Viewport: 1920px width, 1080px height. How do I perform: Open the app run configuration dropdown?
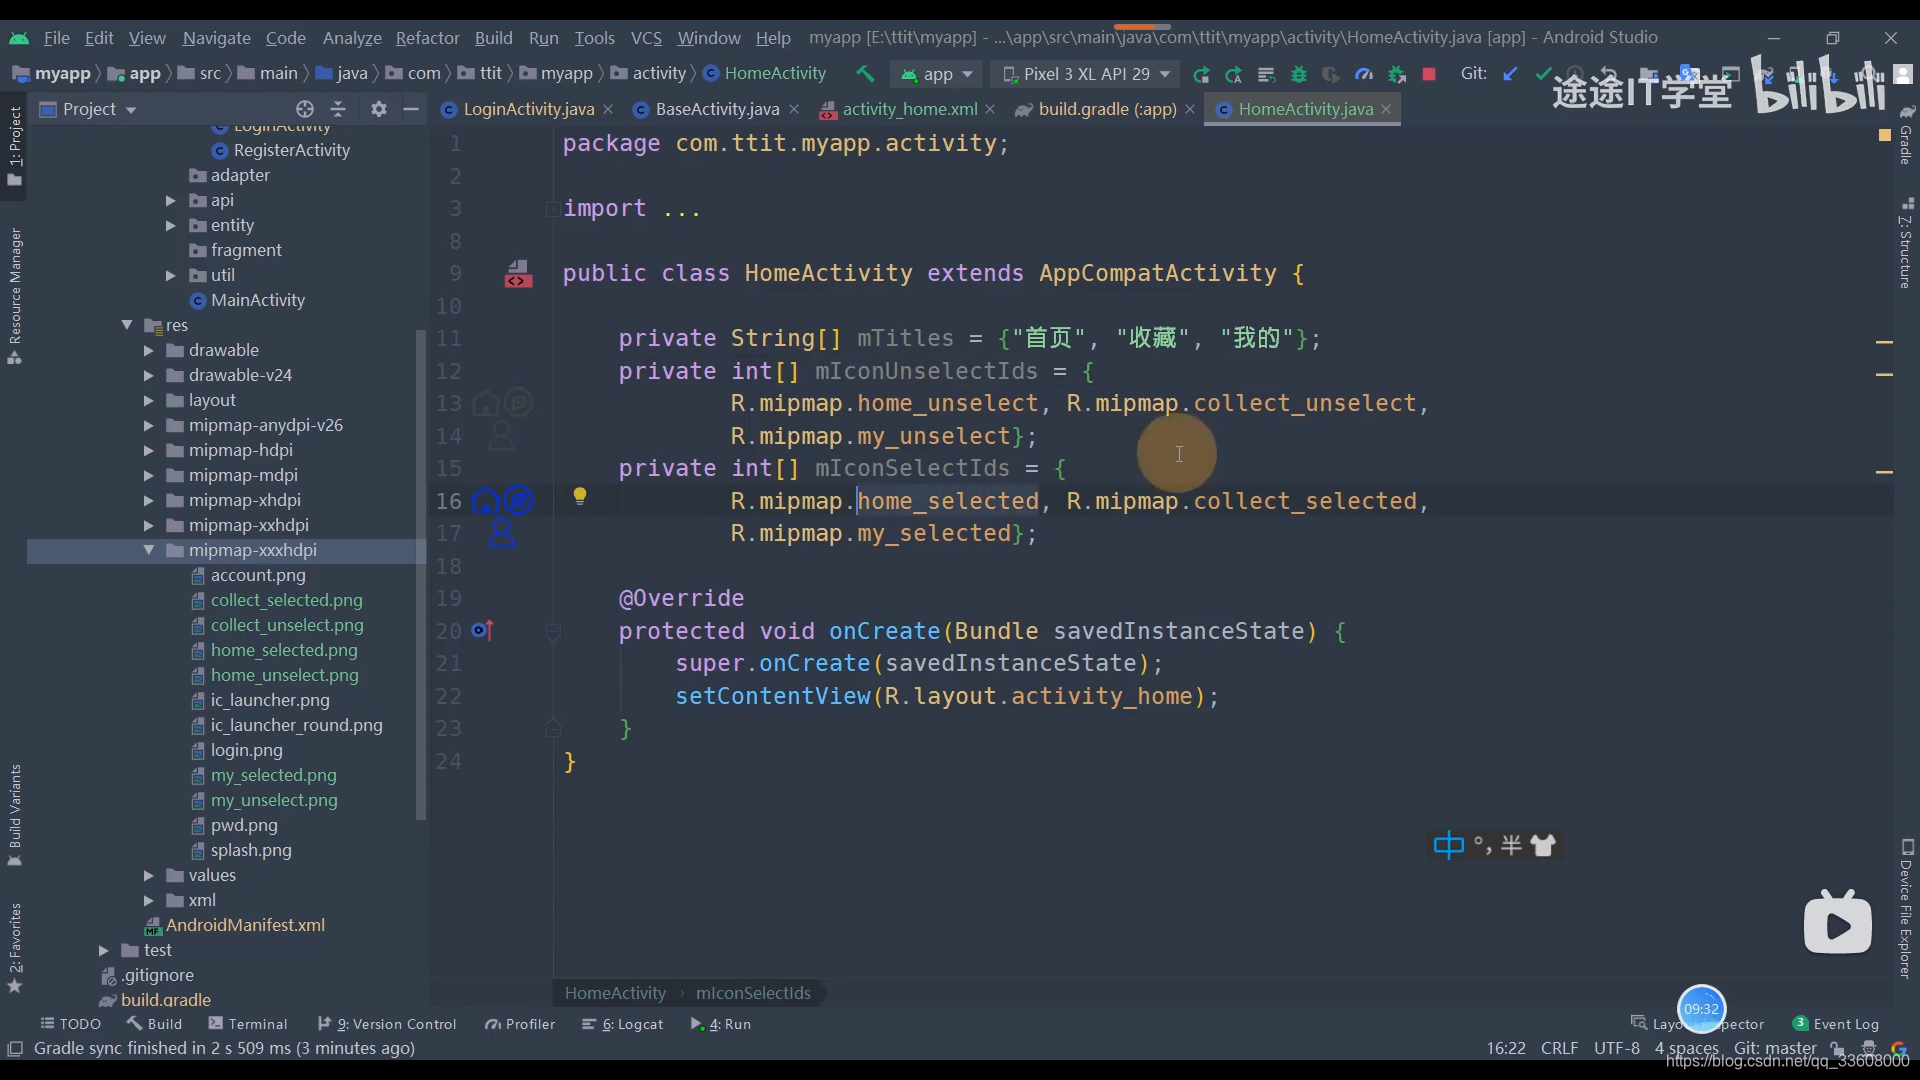[x=937, y=74]
